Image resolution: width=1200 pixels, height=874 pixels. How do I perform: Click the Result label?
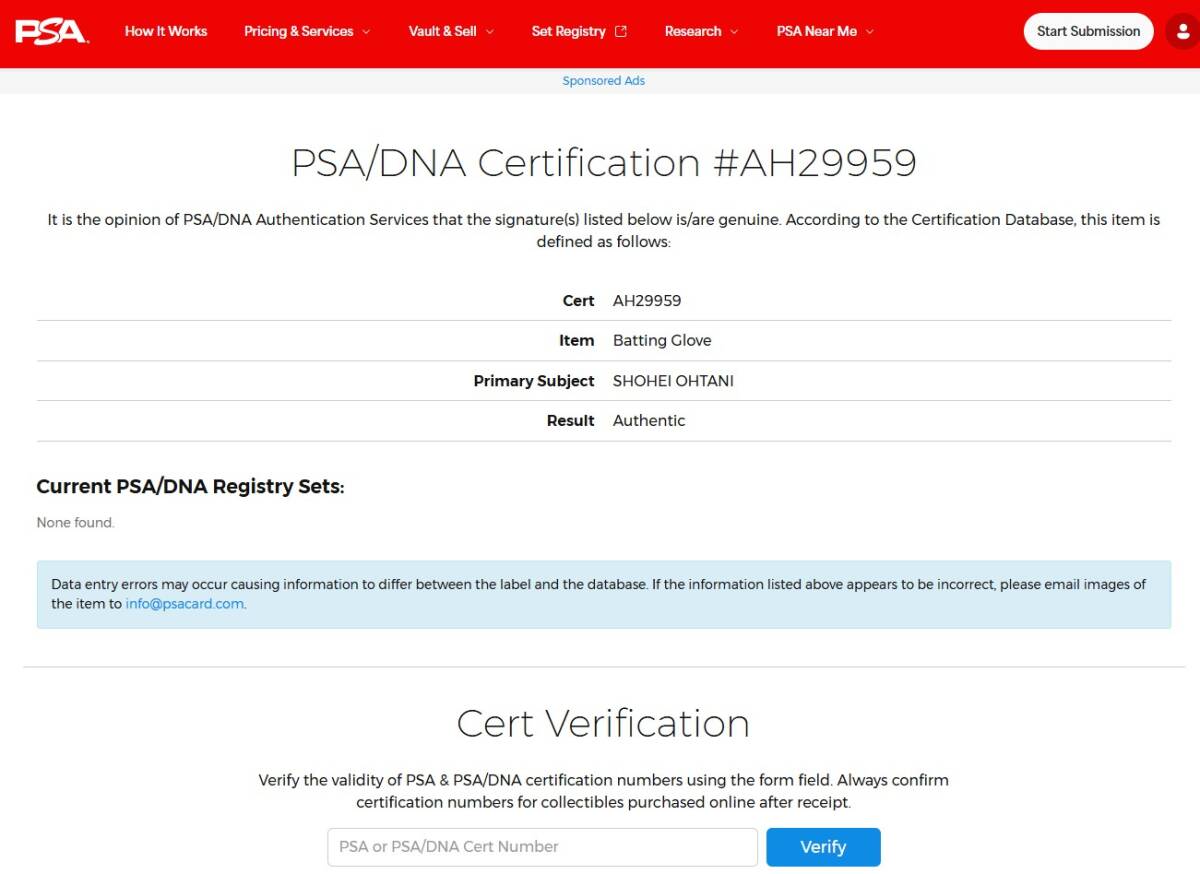(571, 421)
